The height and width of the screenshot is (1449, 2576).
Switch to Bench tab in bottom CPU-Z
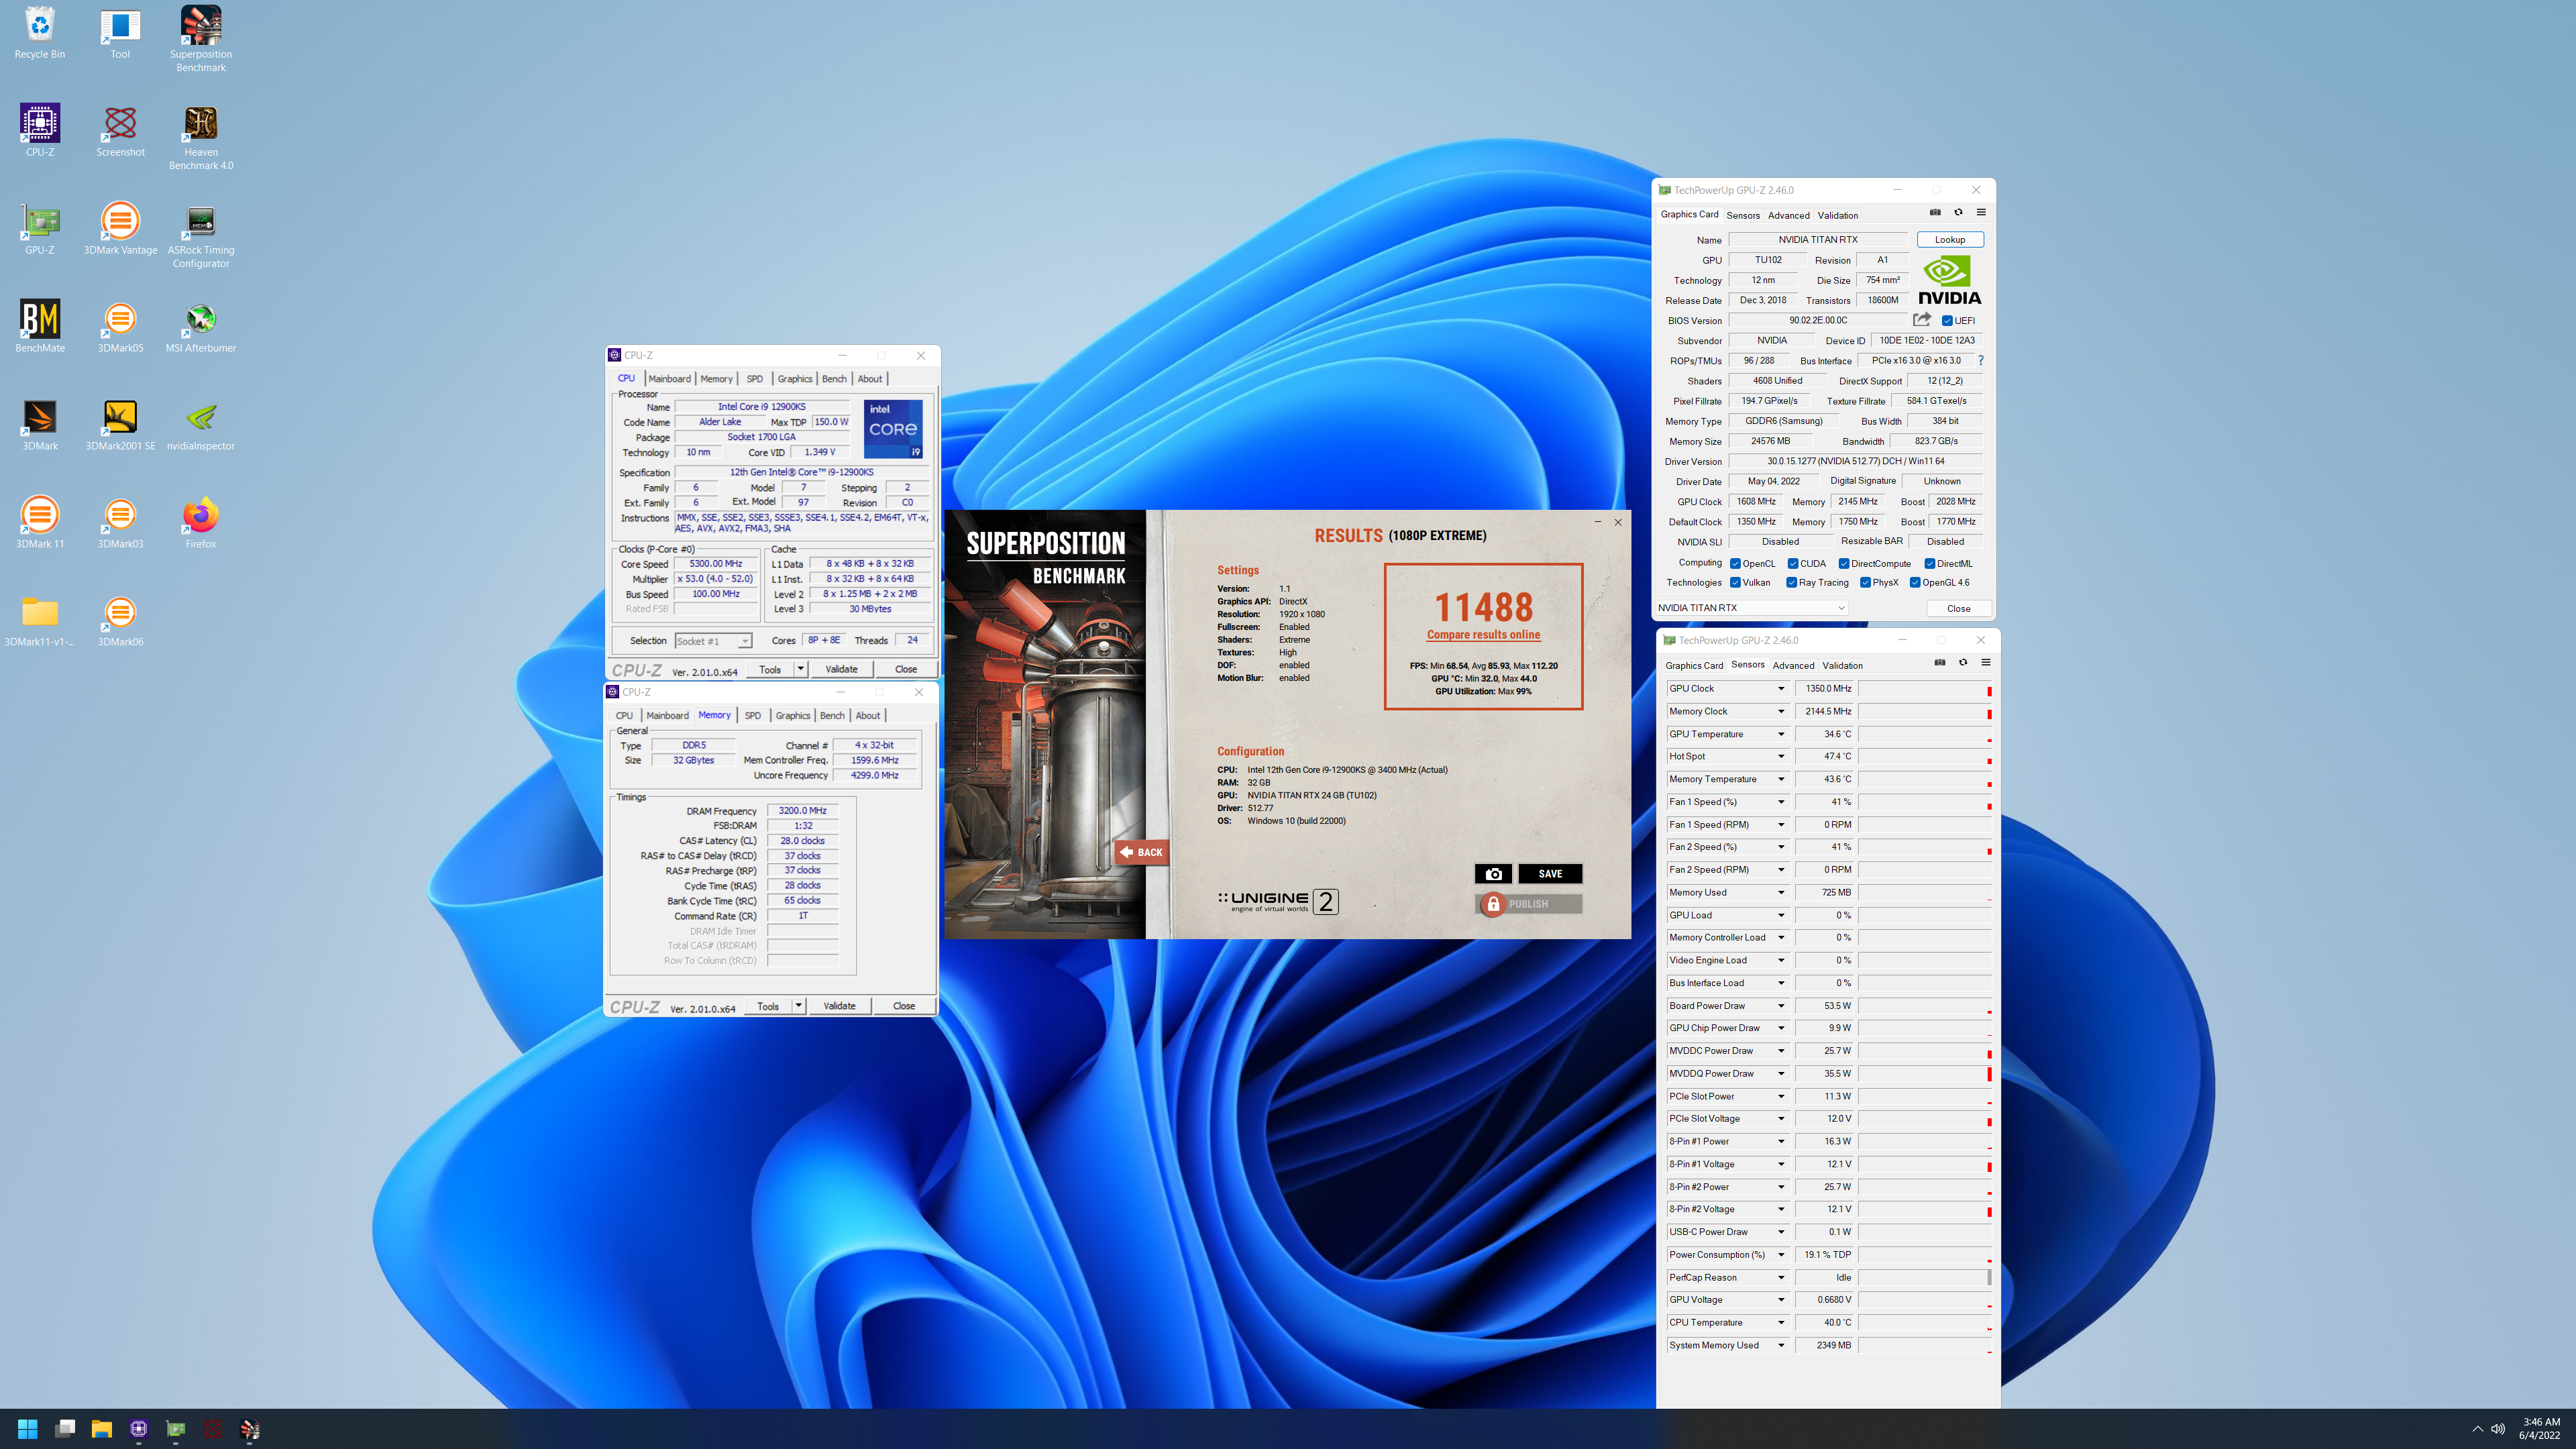point(832,716)
